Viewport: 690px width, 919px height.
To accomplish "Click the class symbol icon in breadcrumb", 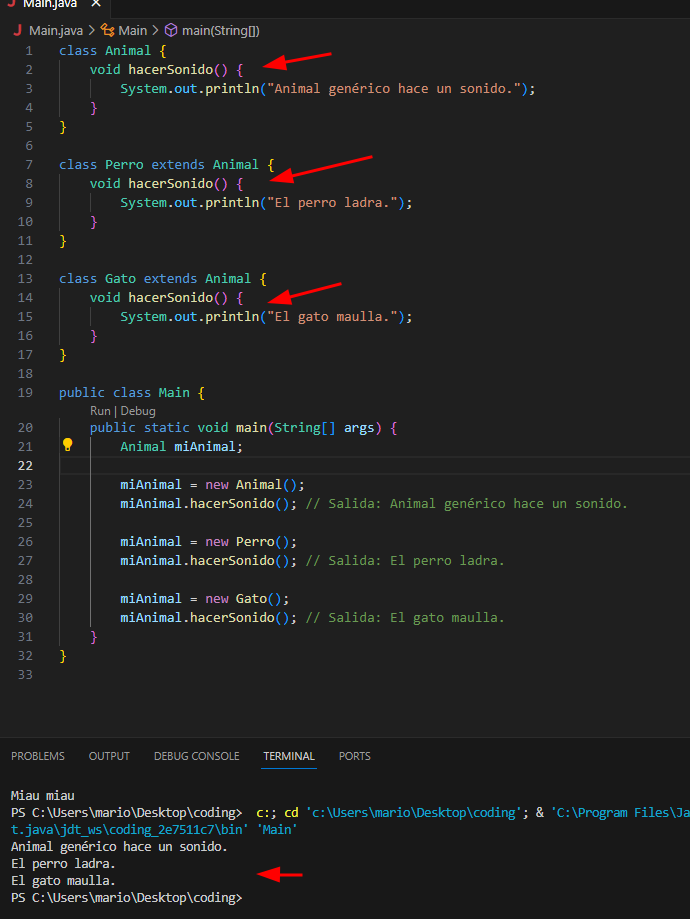I will [x=107, y=30].
